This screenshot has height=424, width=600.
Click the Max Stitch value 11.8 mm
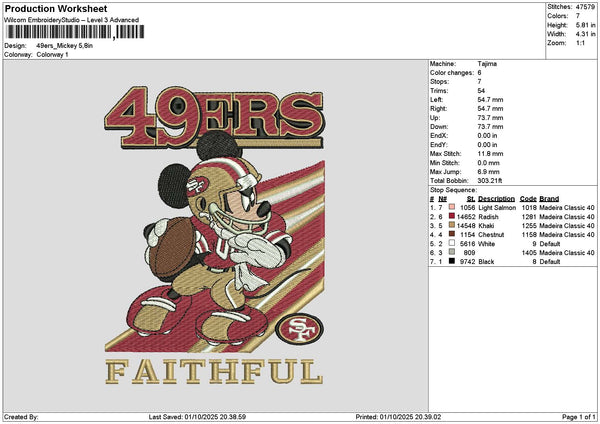(x=490, y=153)
